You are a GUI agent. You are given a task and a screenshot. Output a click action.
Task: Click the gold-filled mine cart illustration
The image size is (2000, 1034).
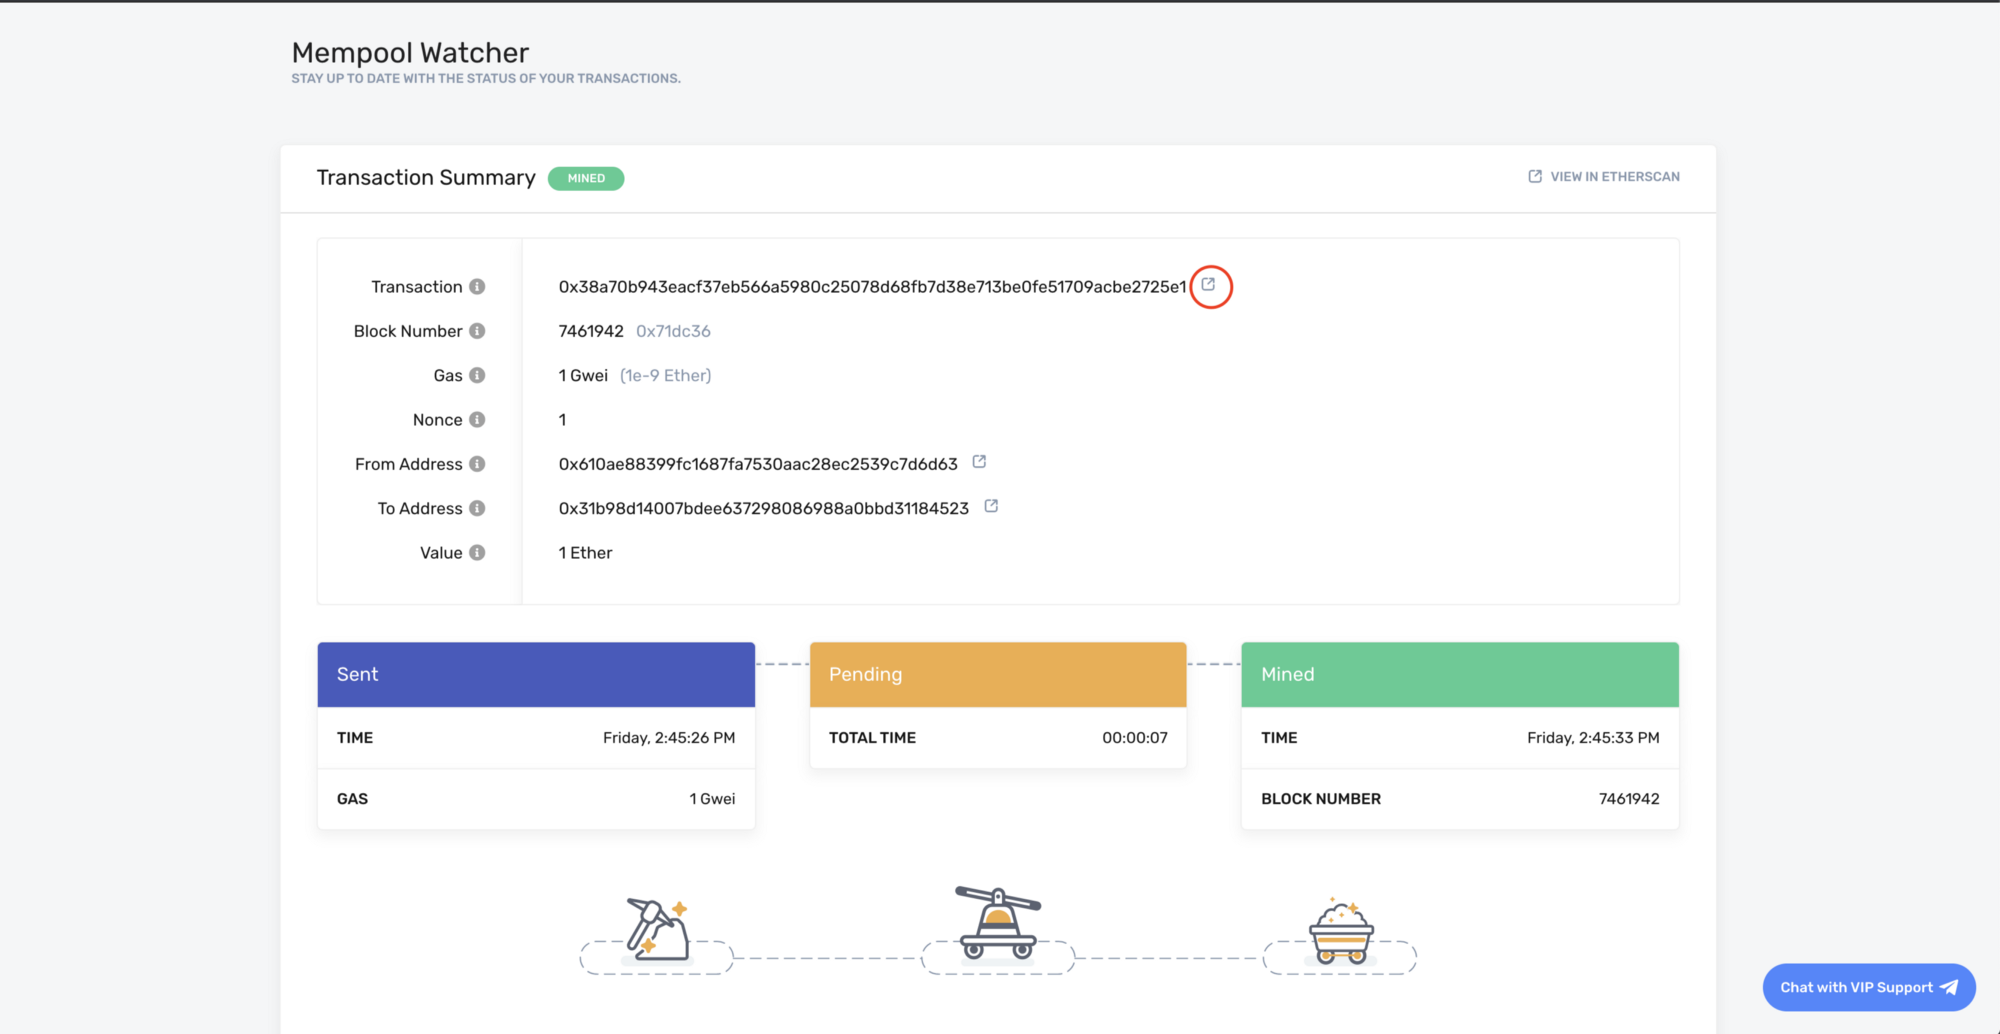tap(1340, 932)
